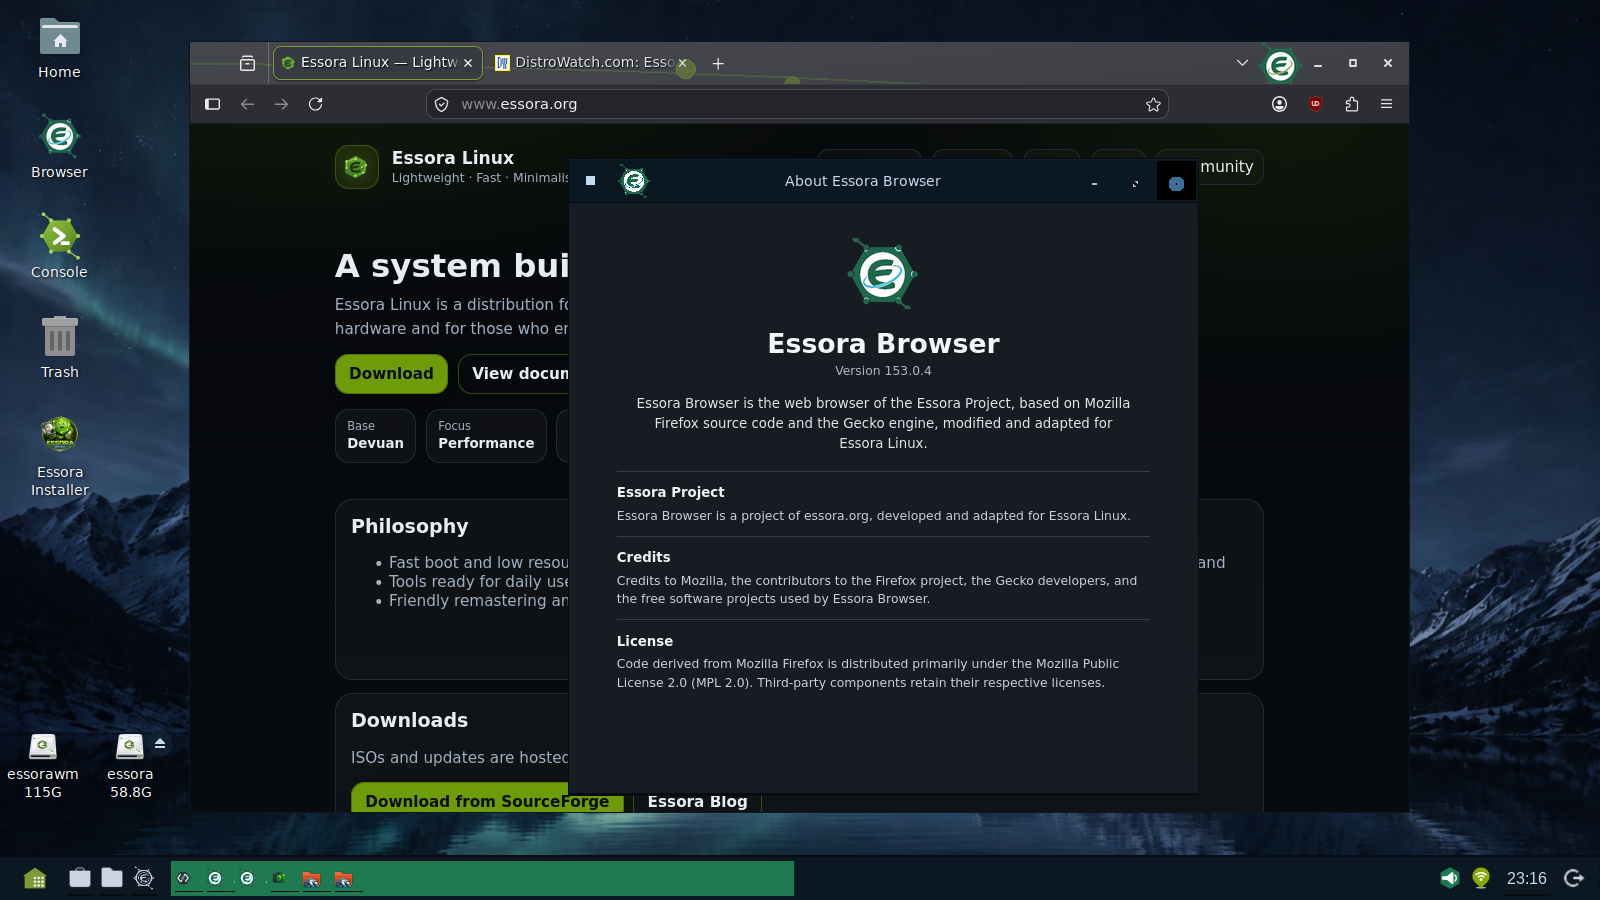This screenshot has height=900, width=1600.
Task: Launch the Essora Installer desktop icon
Action: (x=59, y=456)
